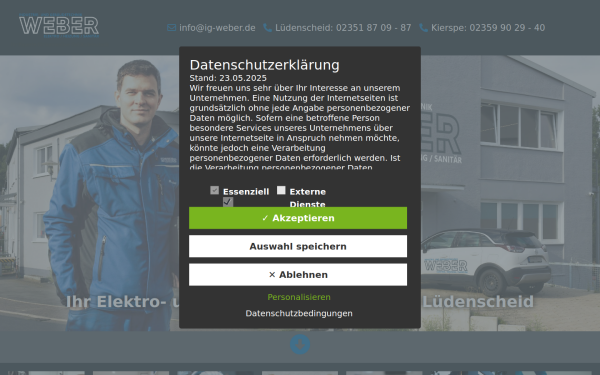Toggle the Essenziell checkbox

215,190
